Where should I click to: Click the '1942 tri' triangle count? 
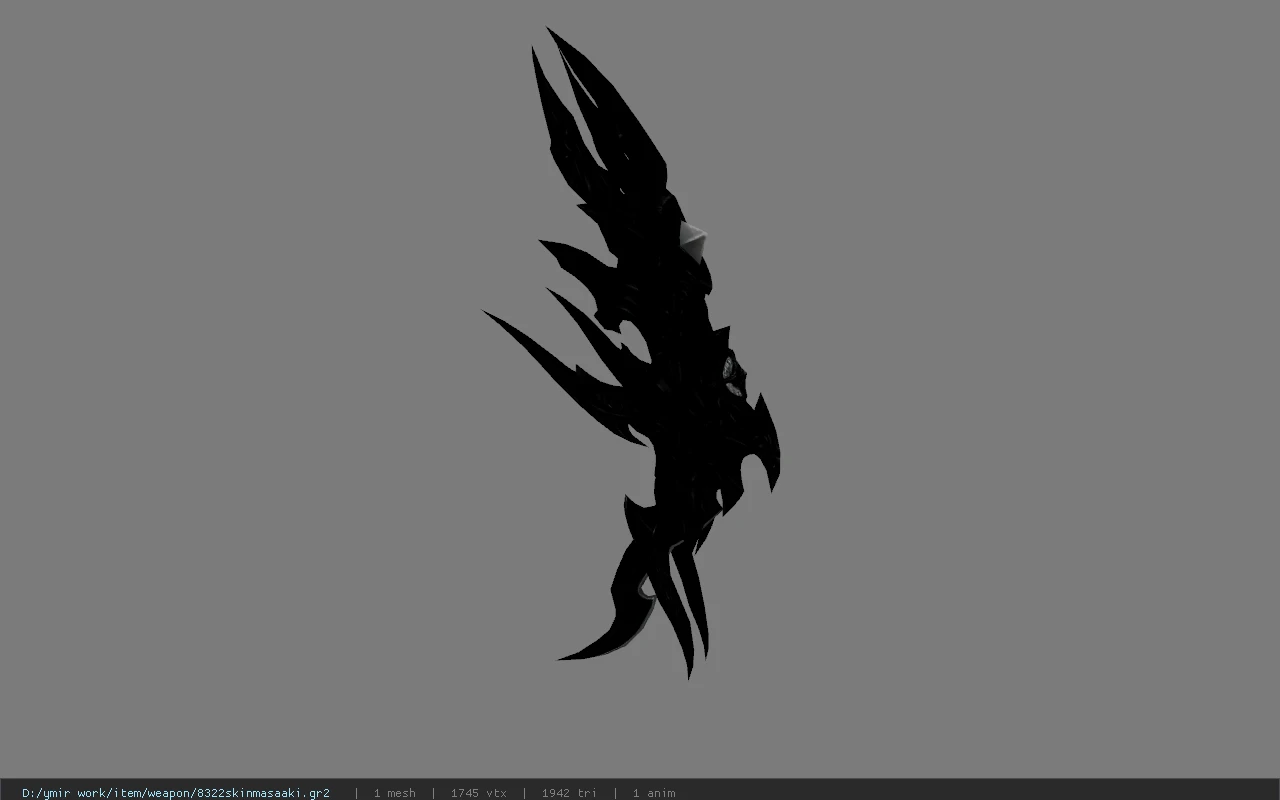(569, 793)
